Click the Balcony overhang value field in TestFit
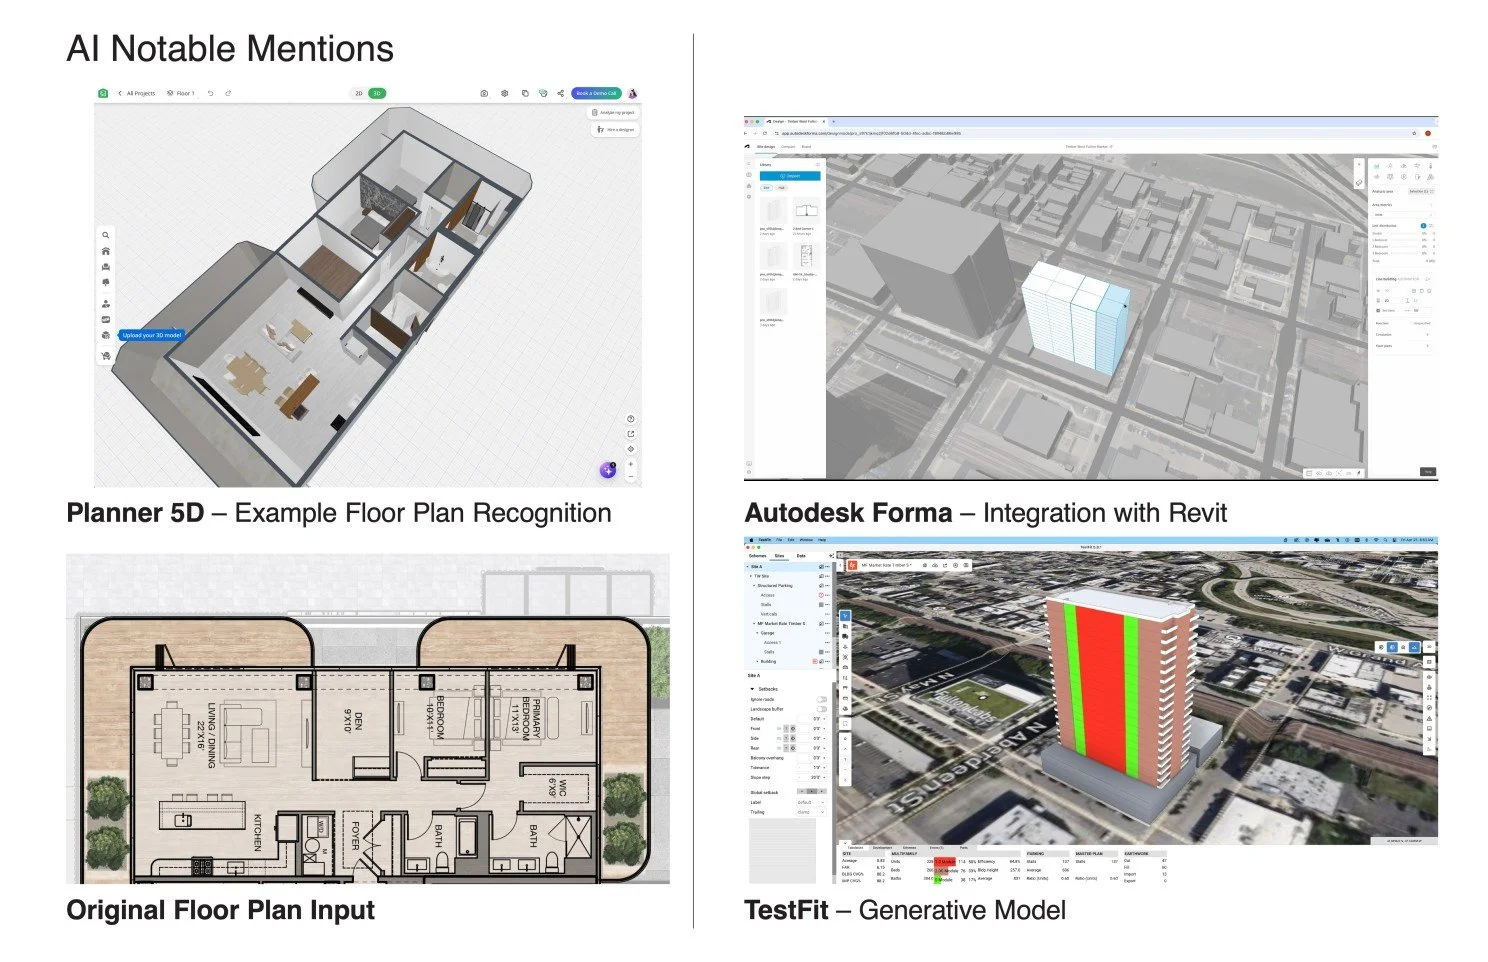The height and width of the screenshot is (962, 1488). [x=813, y=758]
